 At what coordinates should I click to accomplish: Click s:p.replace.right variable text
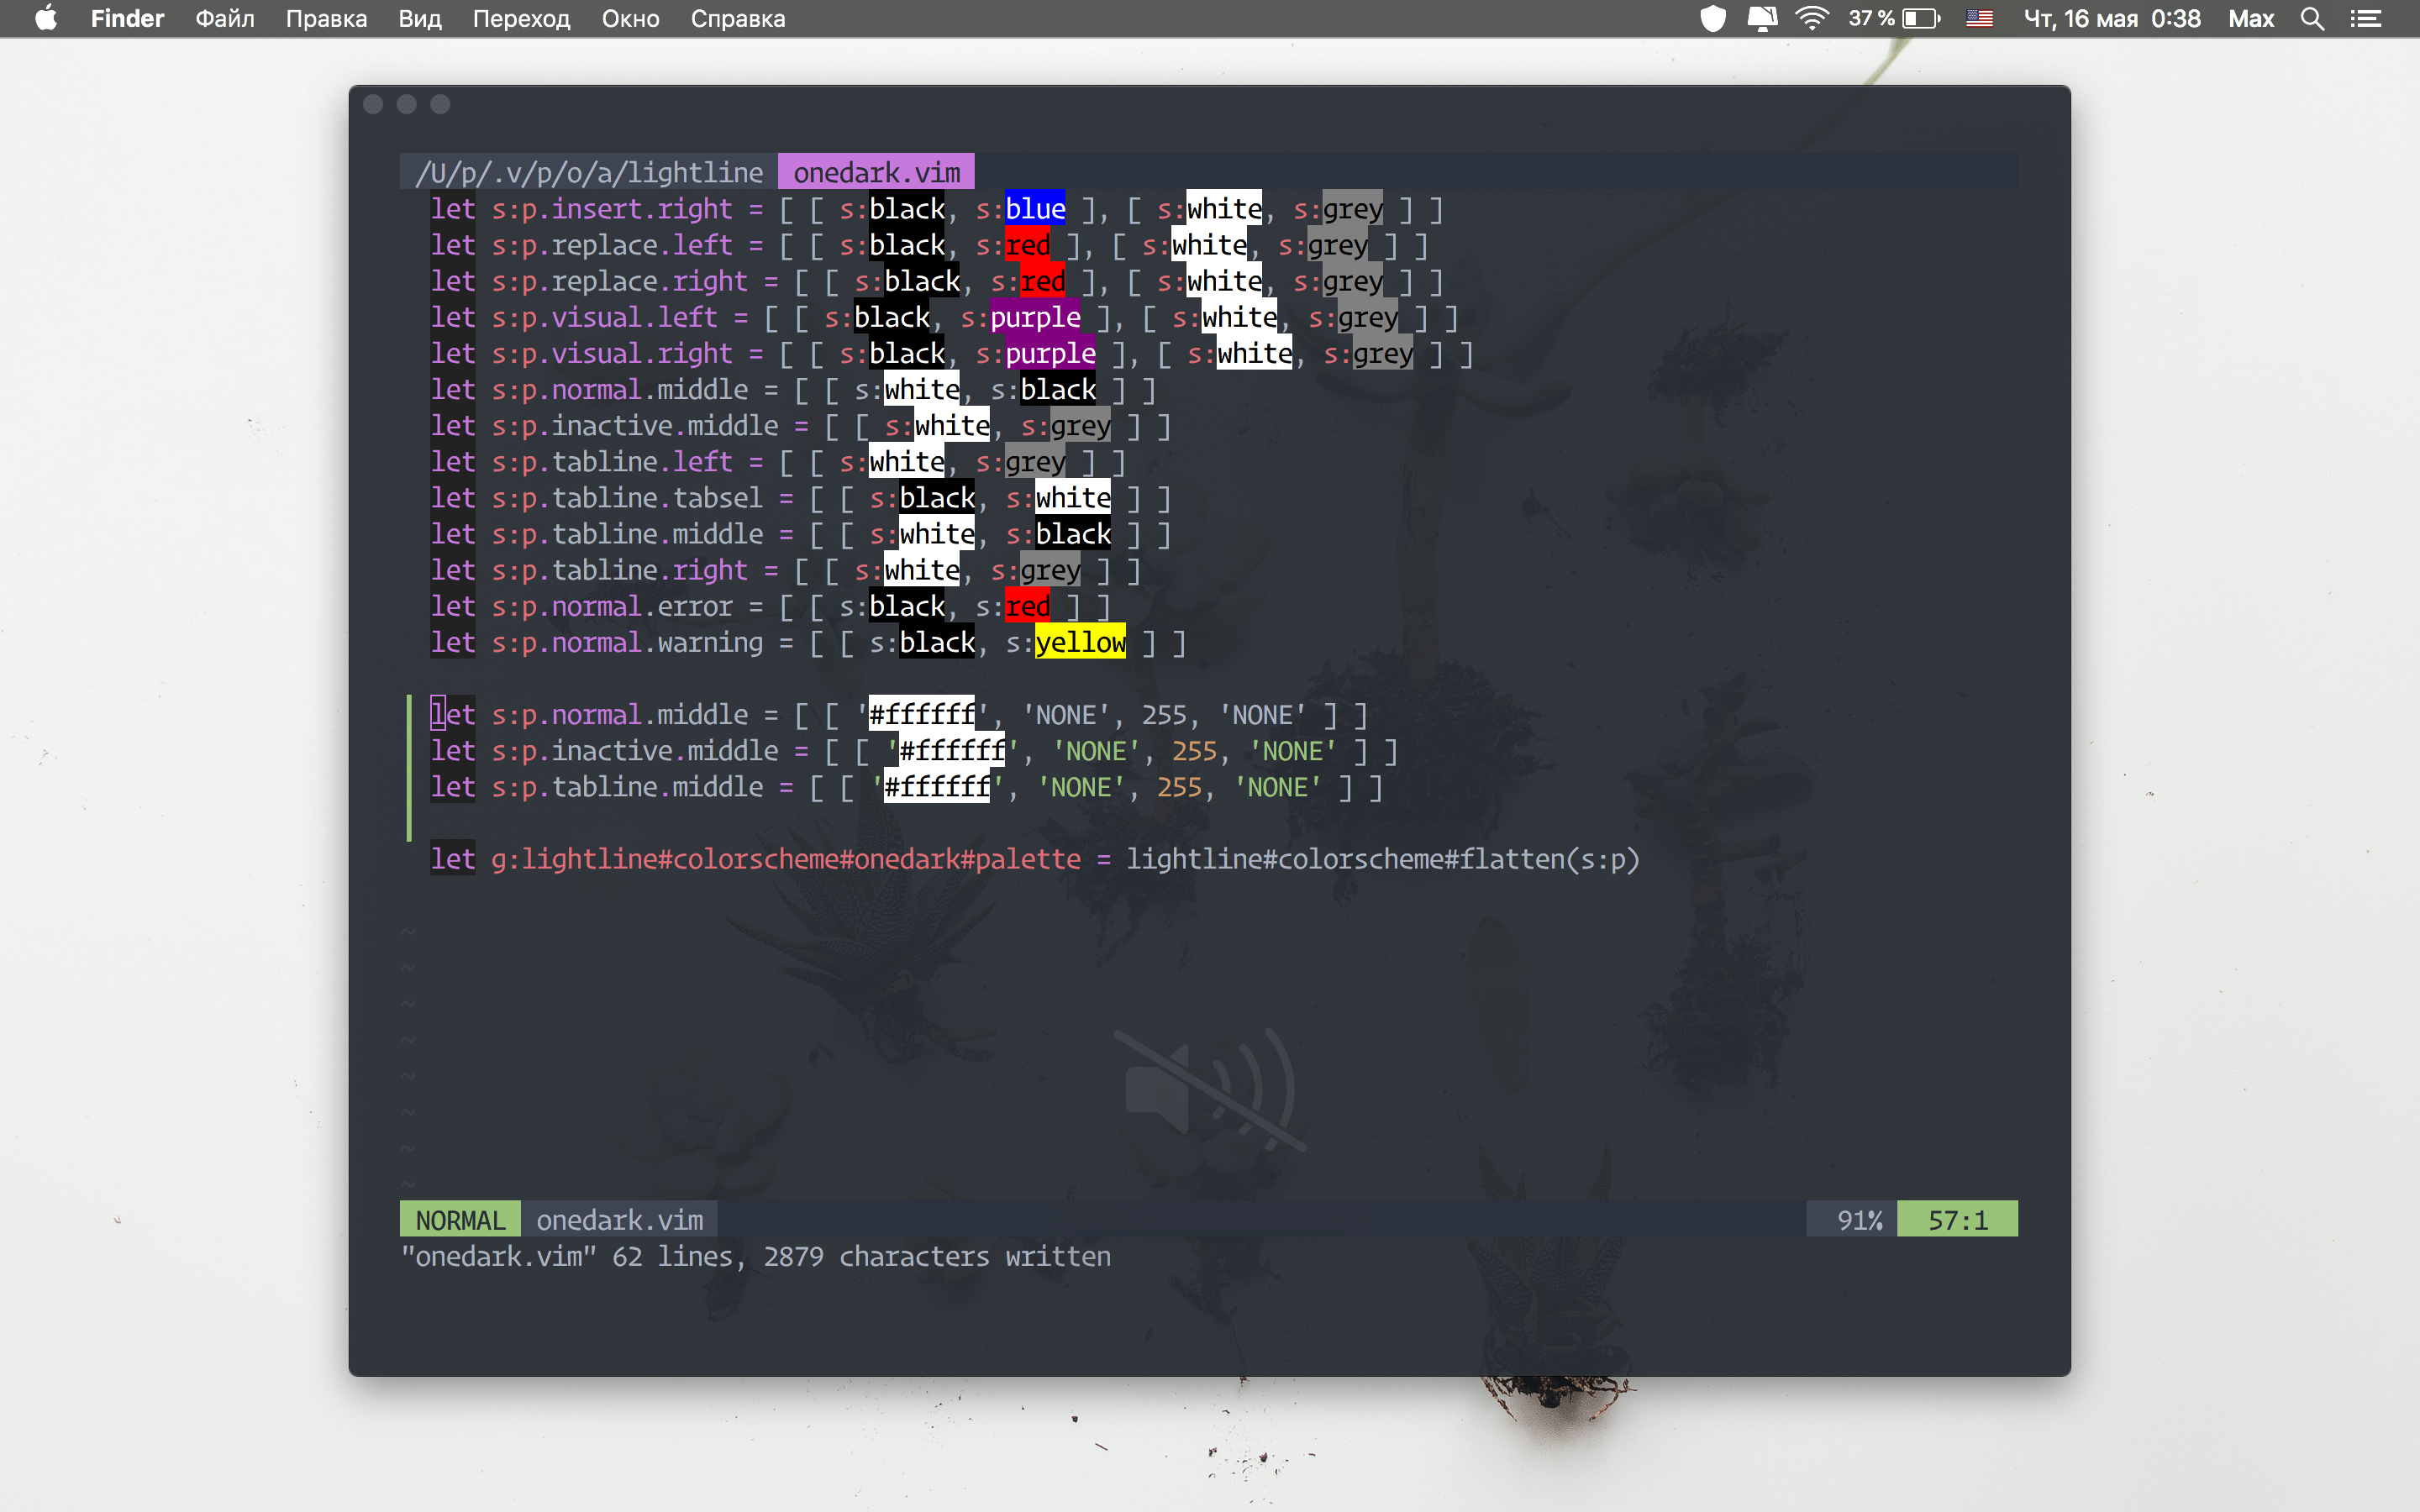pyautogui.click(x=619, y=281)
